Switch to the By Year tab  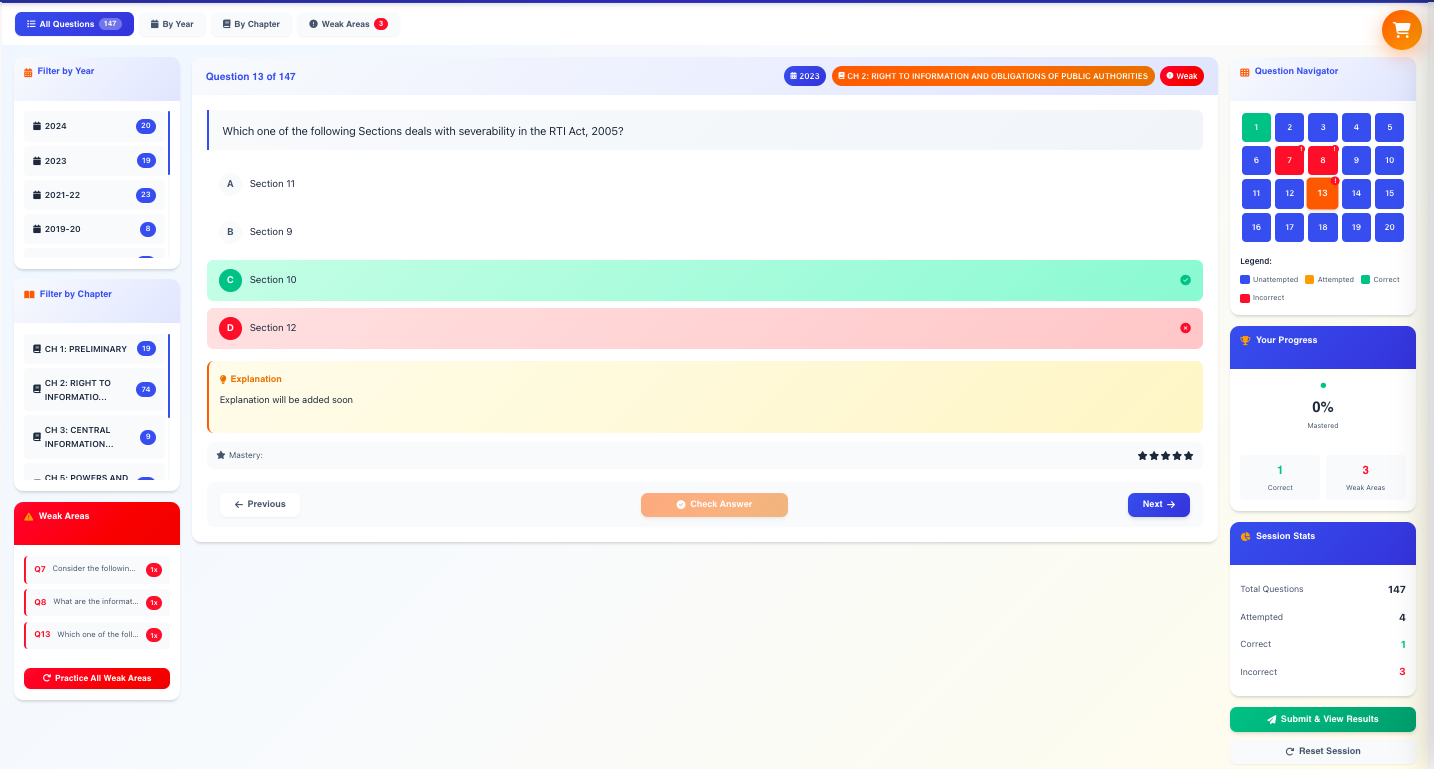[x=171, y=23]
